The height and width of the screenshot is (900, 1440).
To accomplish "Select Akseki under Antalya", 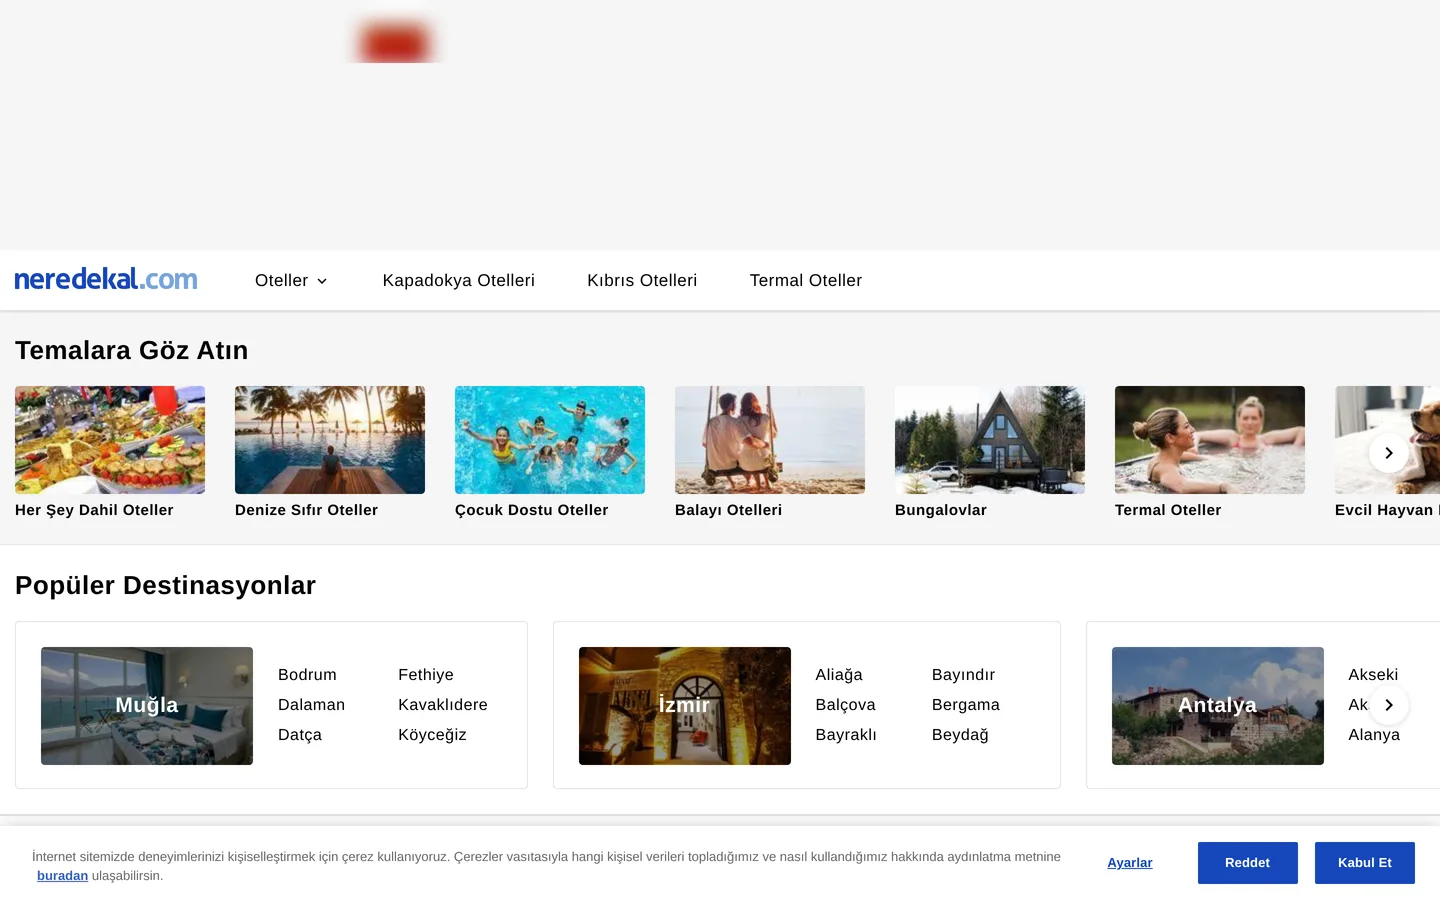I will [1373, 675].
